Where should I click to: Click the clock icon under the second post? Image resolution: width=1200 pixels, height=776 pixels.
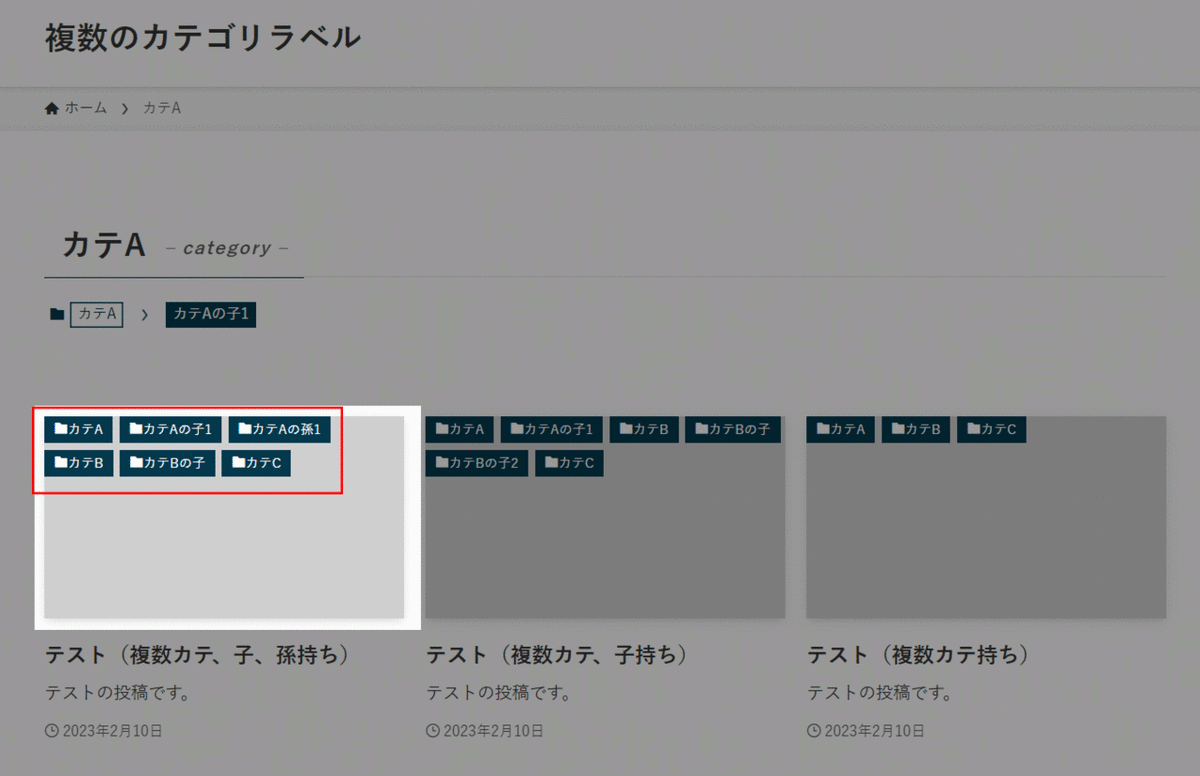pyautogui.click(x=433, y=731)
